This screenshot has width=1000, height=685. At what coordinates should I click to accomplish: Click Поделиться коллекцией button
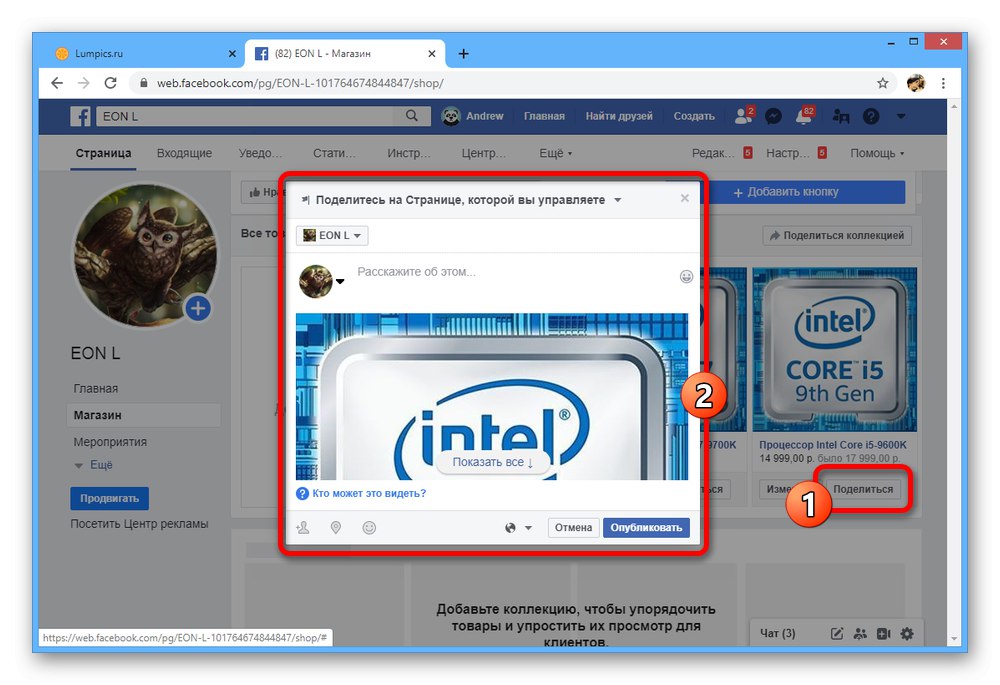pos(837,235)
